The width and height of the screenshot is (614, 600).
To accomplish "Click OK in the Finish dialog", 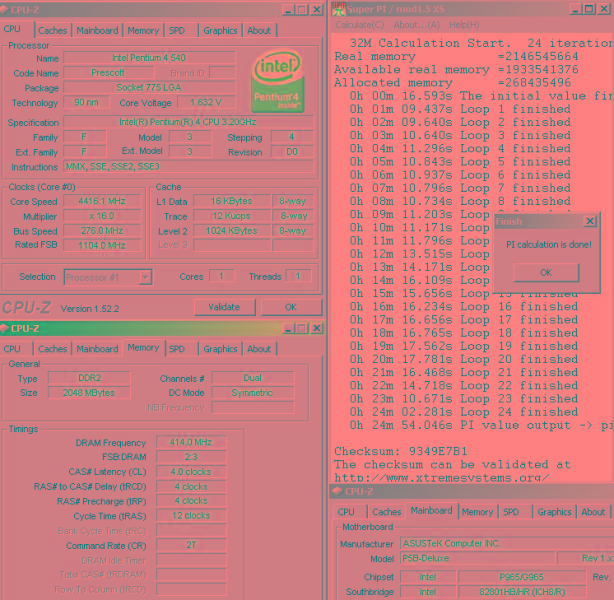I will [546, 272].
